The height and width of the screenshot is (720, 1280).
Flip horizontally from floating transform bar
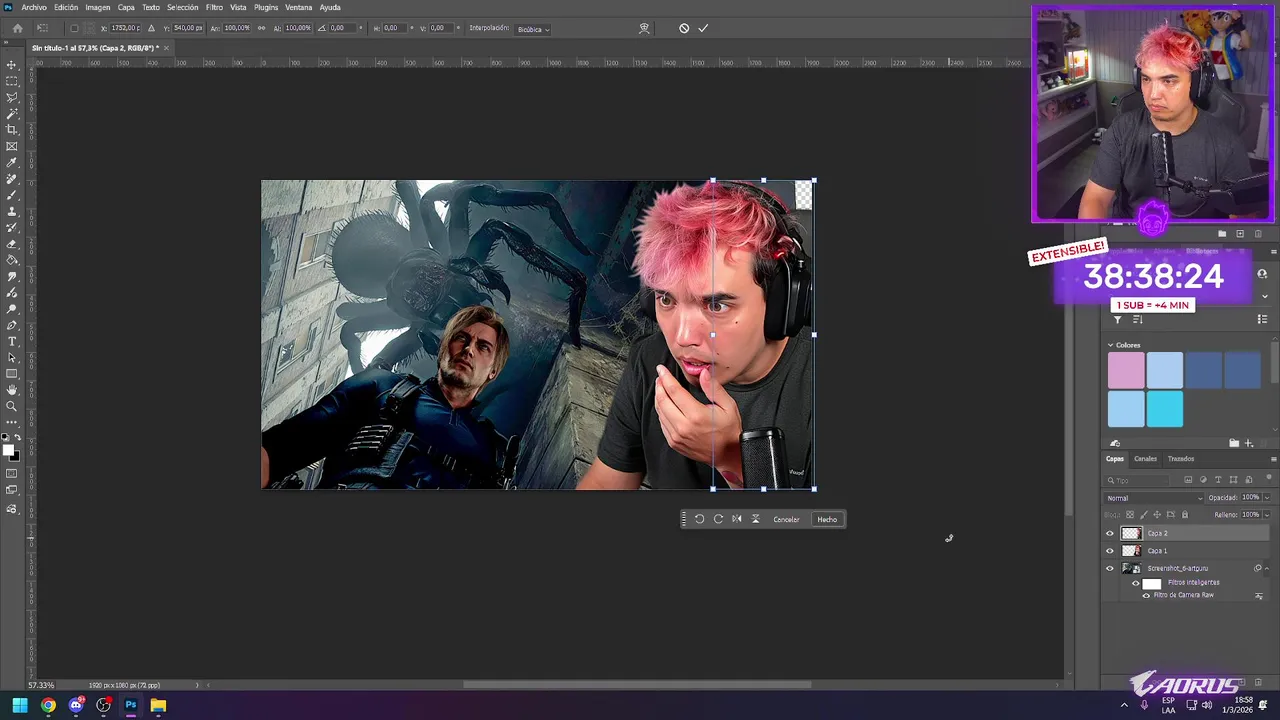coord(737,519)
